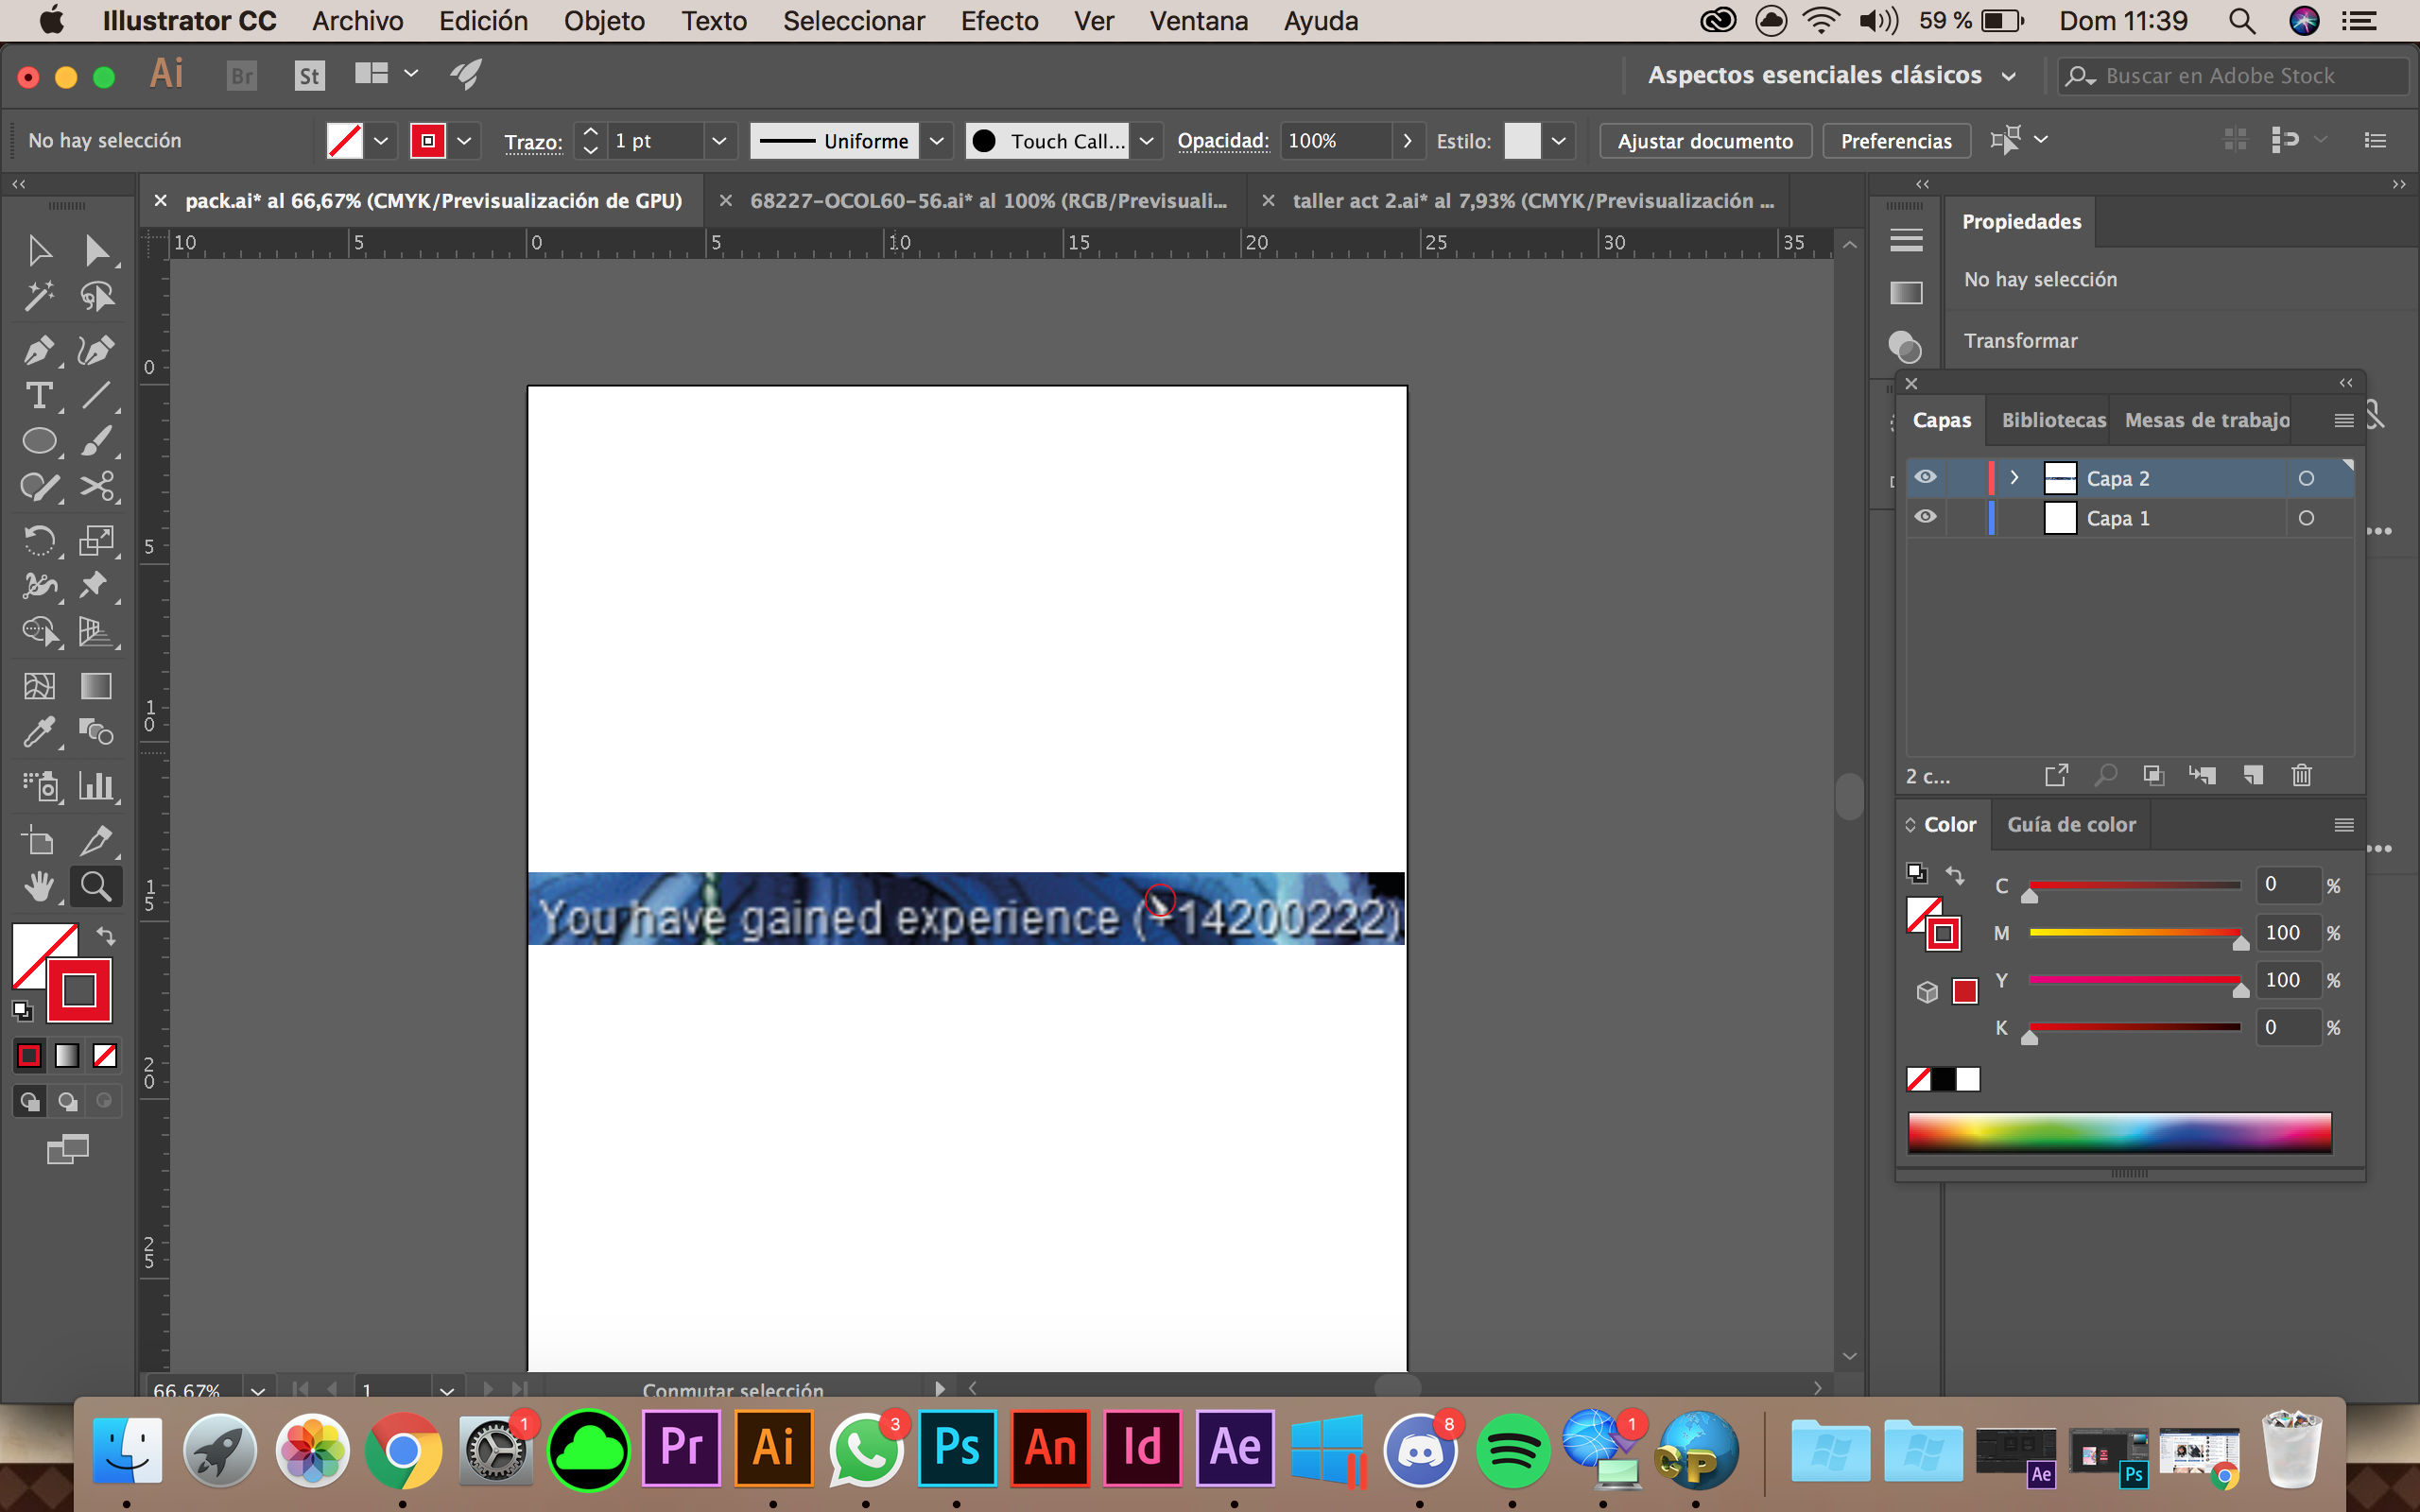Pick color from the spectrum bar
Image resolution: width=2420 pixels, height=1512 pixels.
click(2118, 1132)
